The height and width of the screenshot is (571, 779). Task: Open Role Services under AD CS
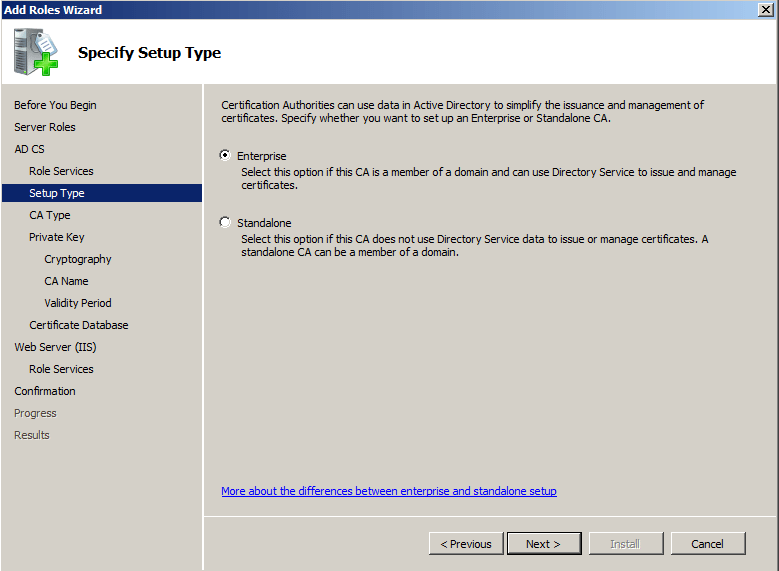click(x=61, y=171)
